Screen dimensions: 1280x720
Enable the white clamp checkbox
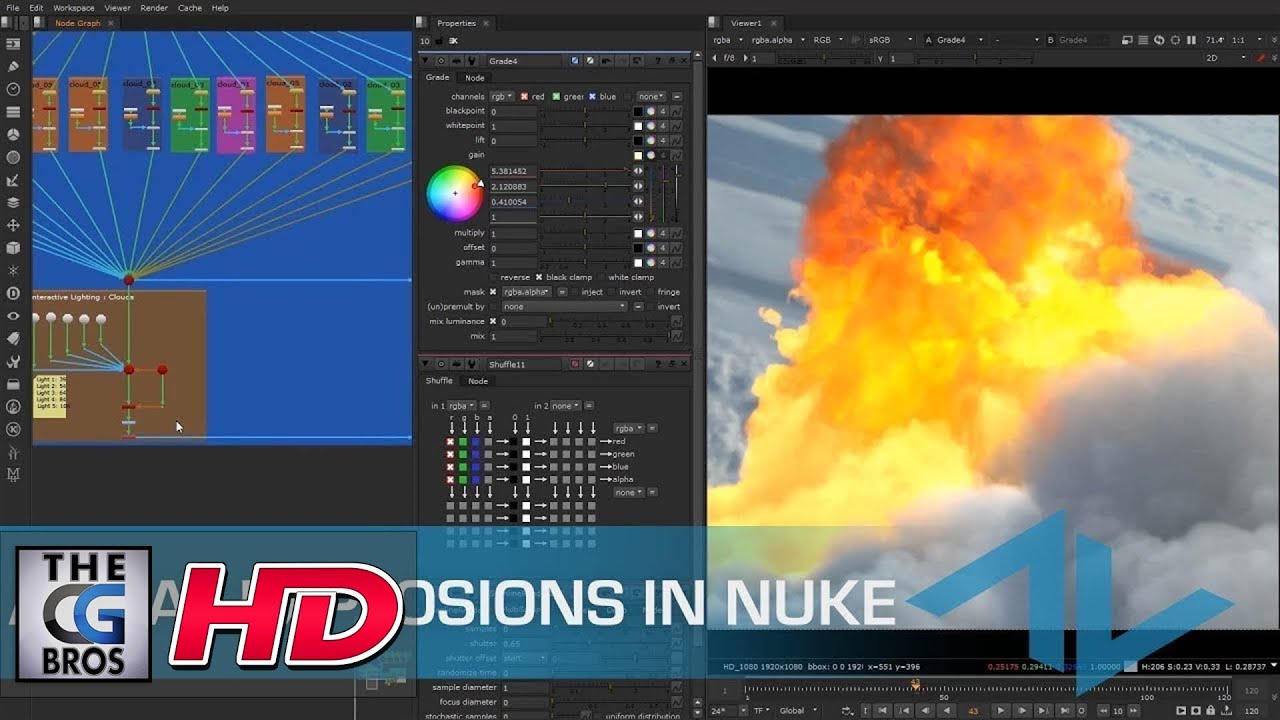tap(601, 277)
